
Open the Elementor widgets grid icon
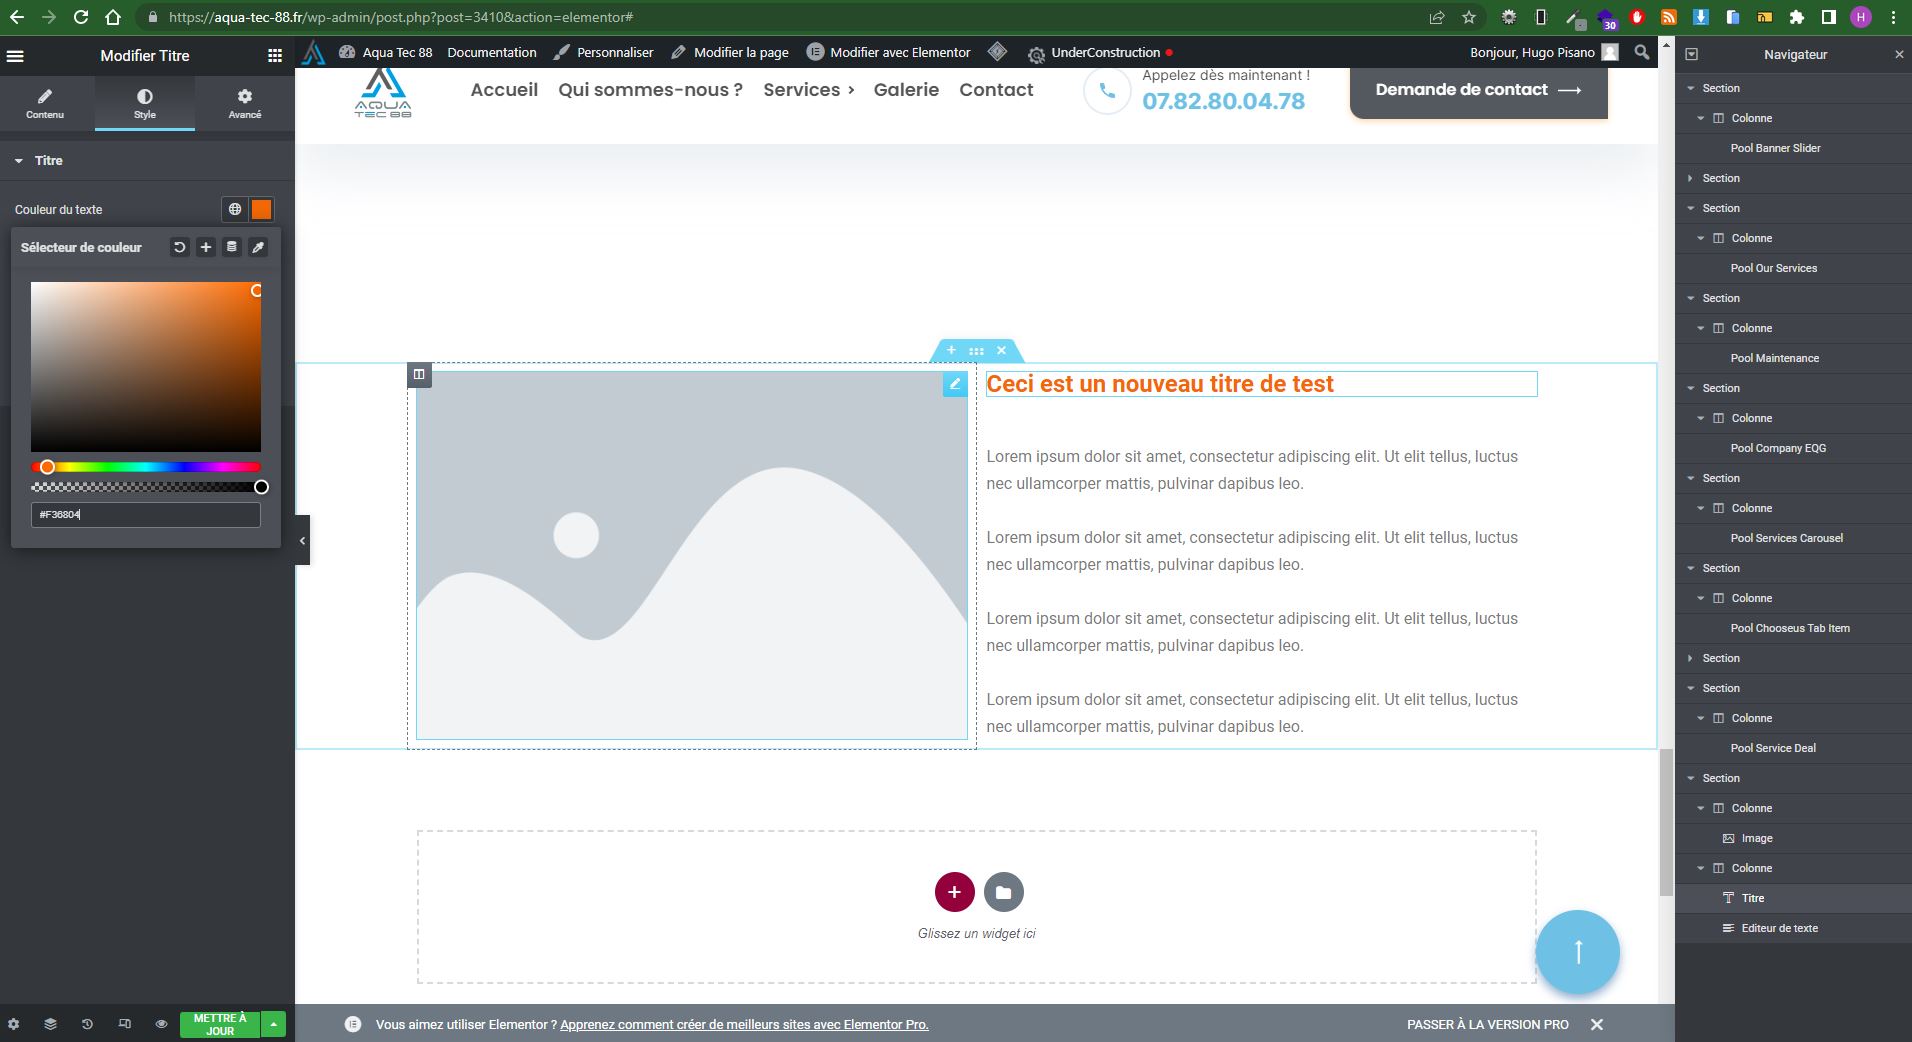(x=275, y=56)
